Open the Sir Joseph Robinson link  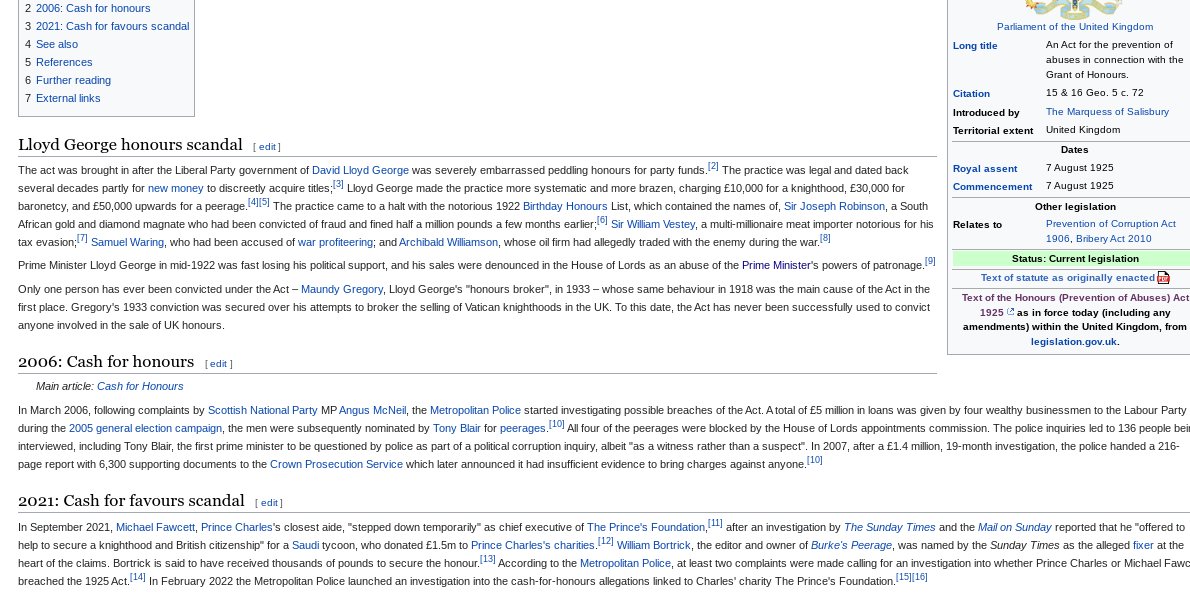(834, 206)
